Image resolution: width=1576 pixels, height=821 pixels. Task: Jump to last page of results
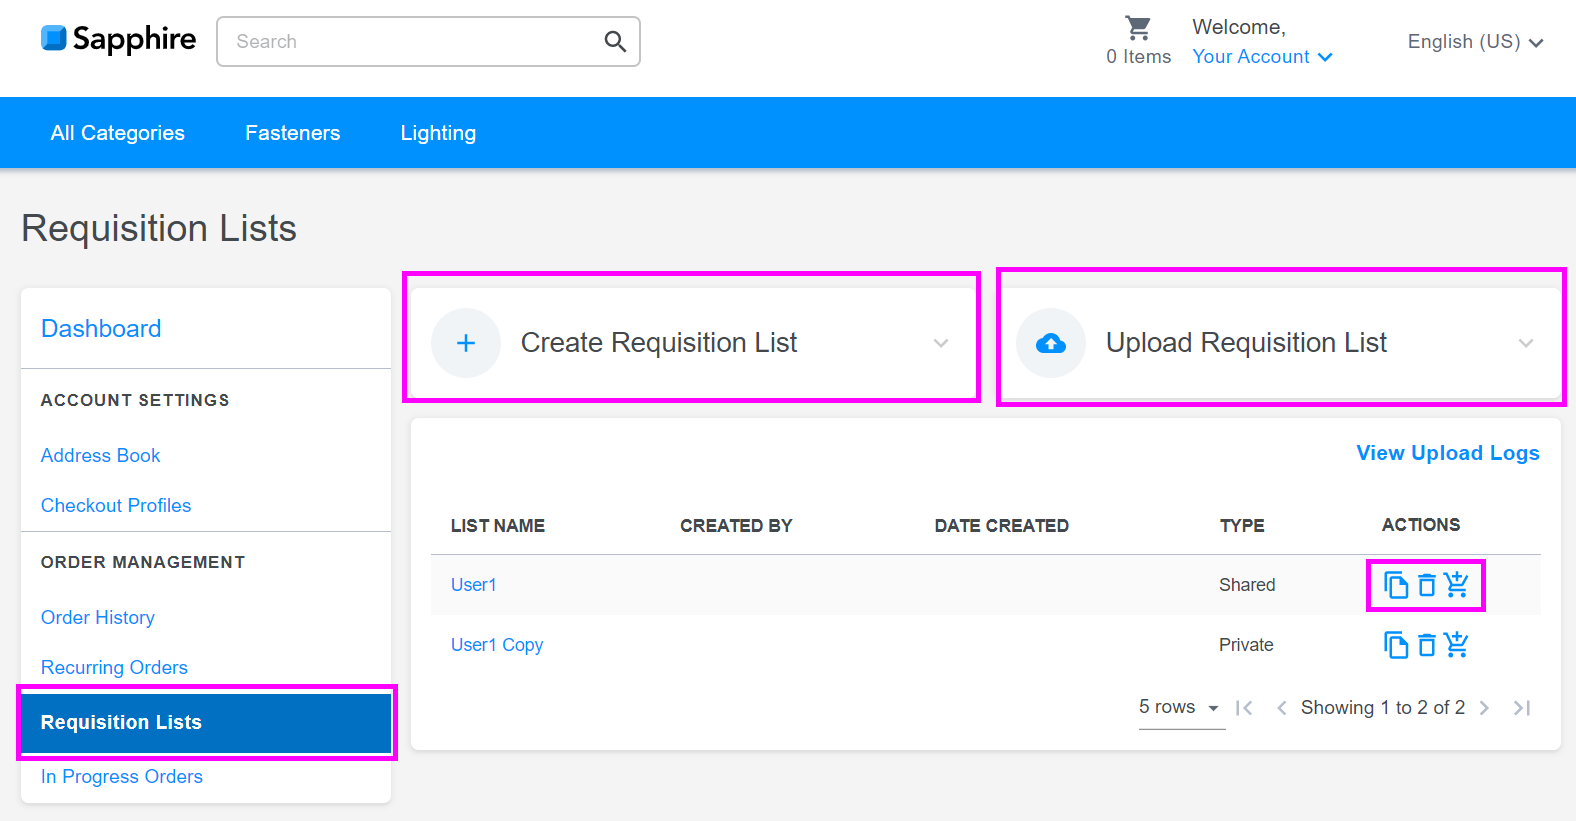pyautogui.click(x=1522, y=708)
